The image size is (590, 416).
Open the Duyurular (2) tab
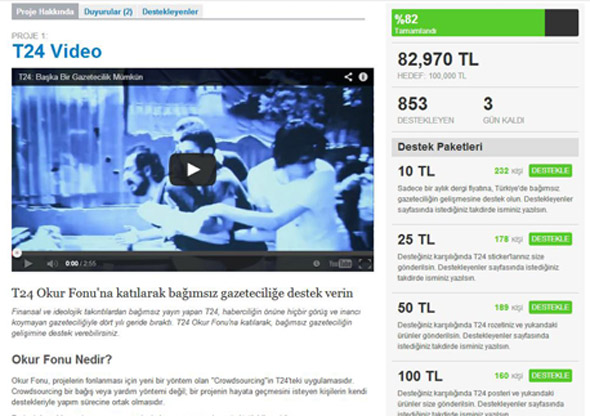coord(108,11)
